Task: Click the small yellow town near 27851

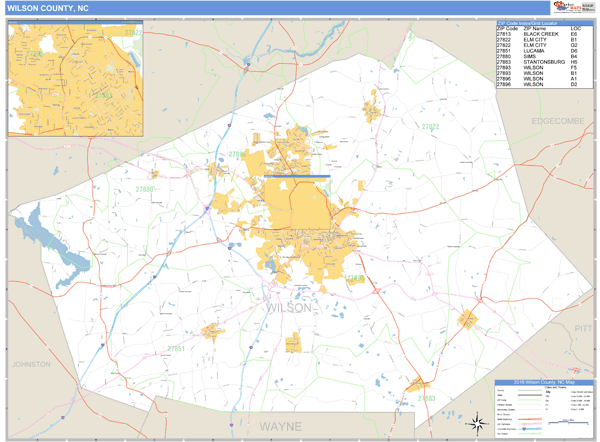Action: click(213, 331)
